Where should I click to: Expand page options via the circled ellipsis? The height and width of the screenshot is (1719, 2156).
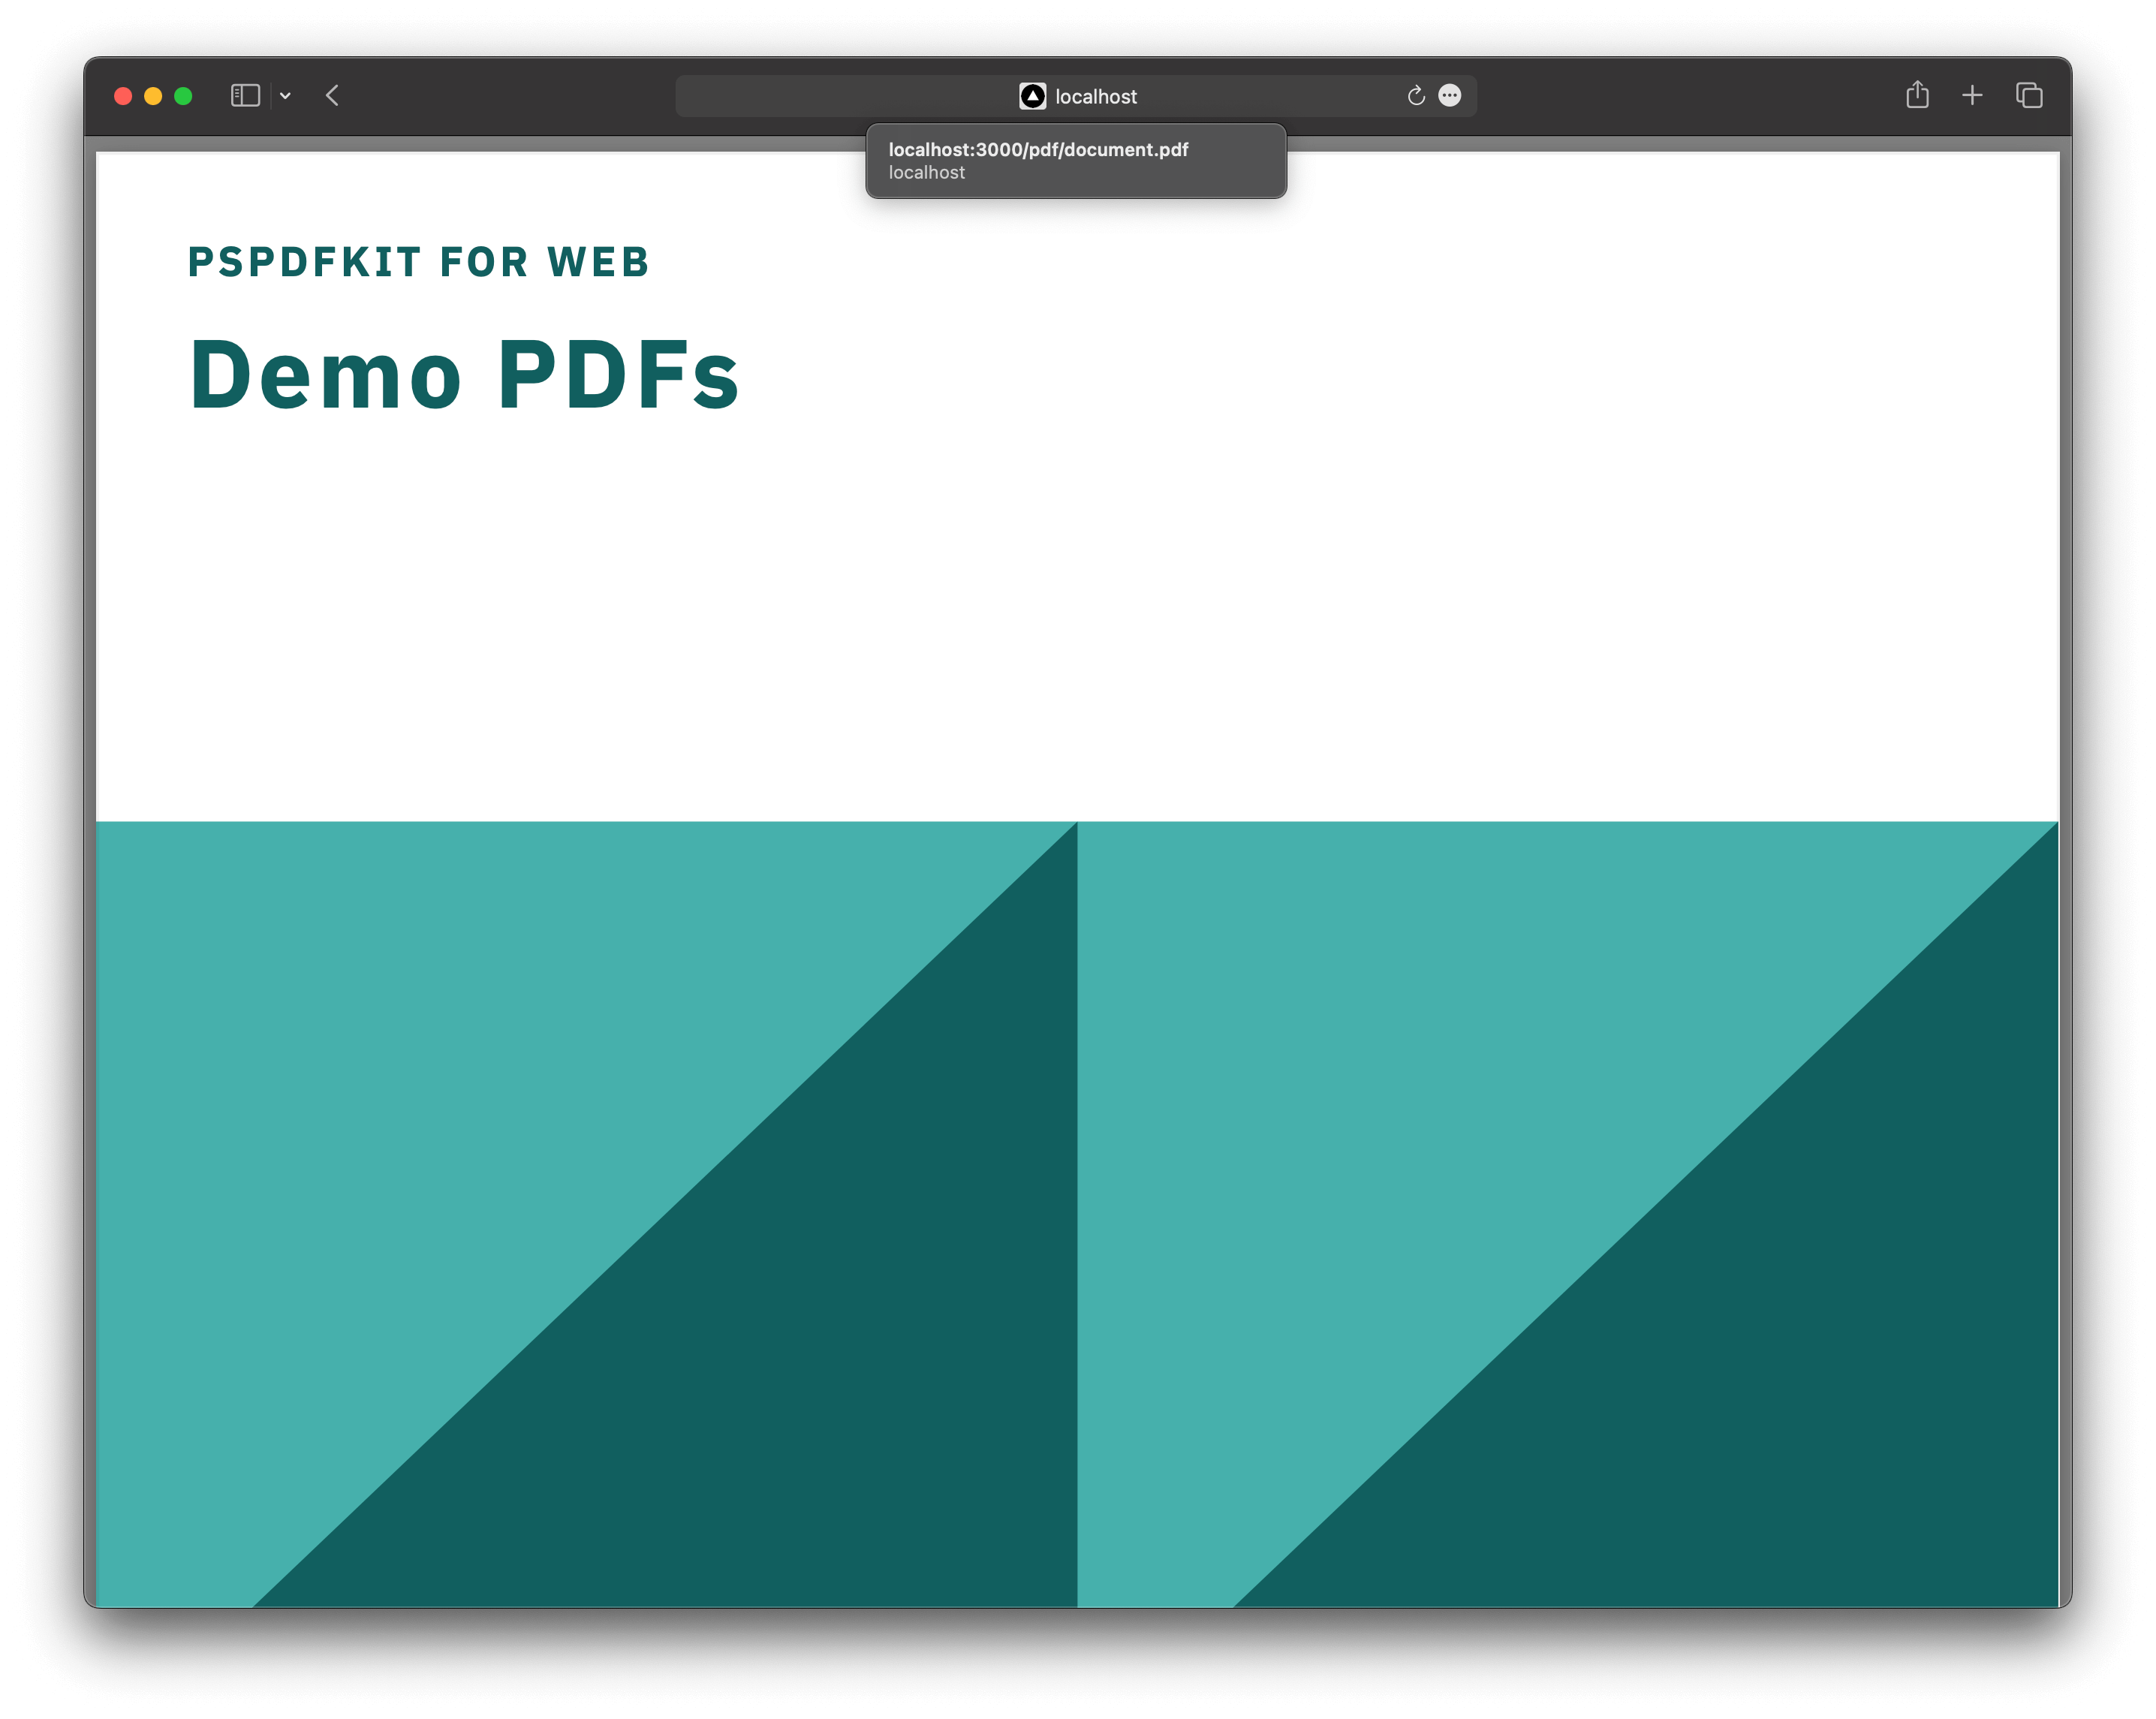(x=1449, y=95)
